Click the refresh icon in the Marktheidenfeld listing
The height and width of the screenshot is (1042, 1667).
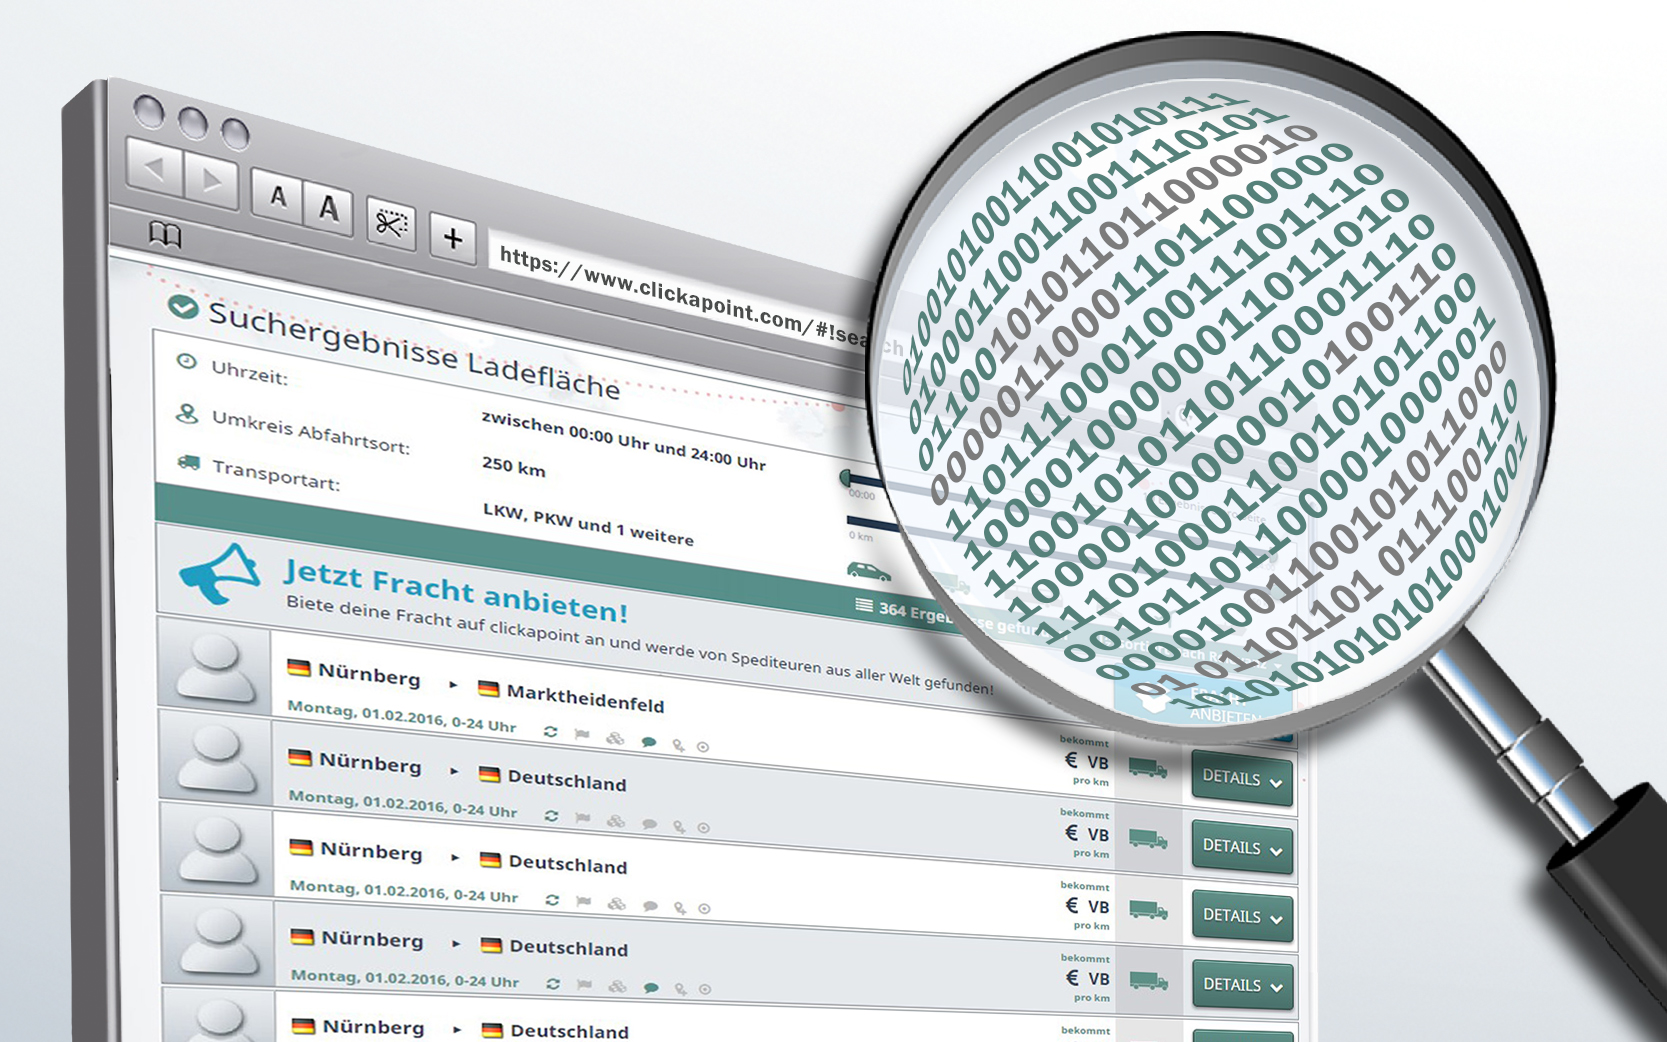pos(550,731)
